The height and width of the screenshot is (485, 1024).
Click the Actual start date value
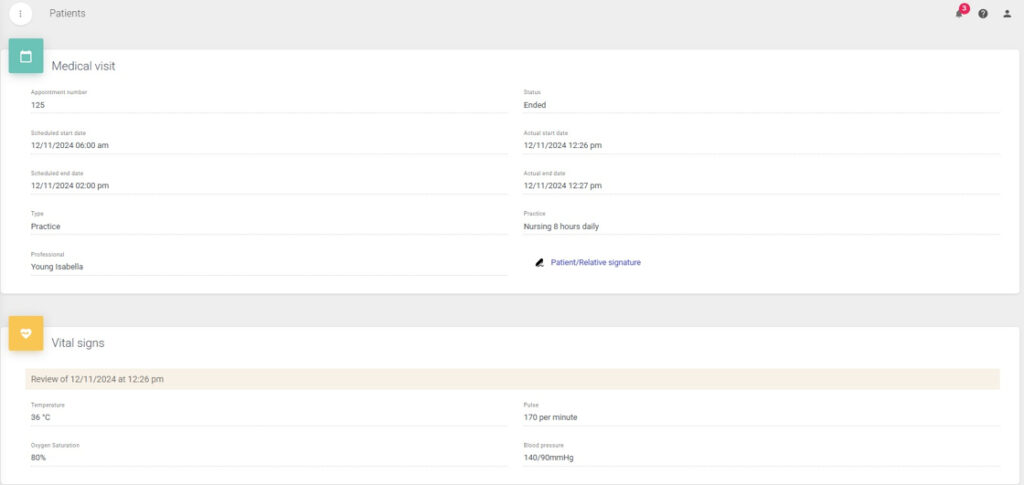(x=562, y=145)
